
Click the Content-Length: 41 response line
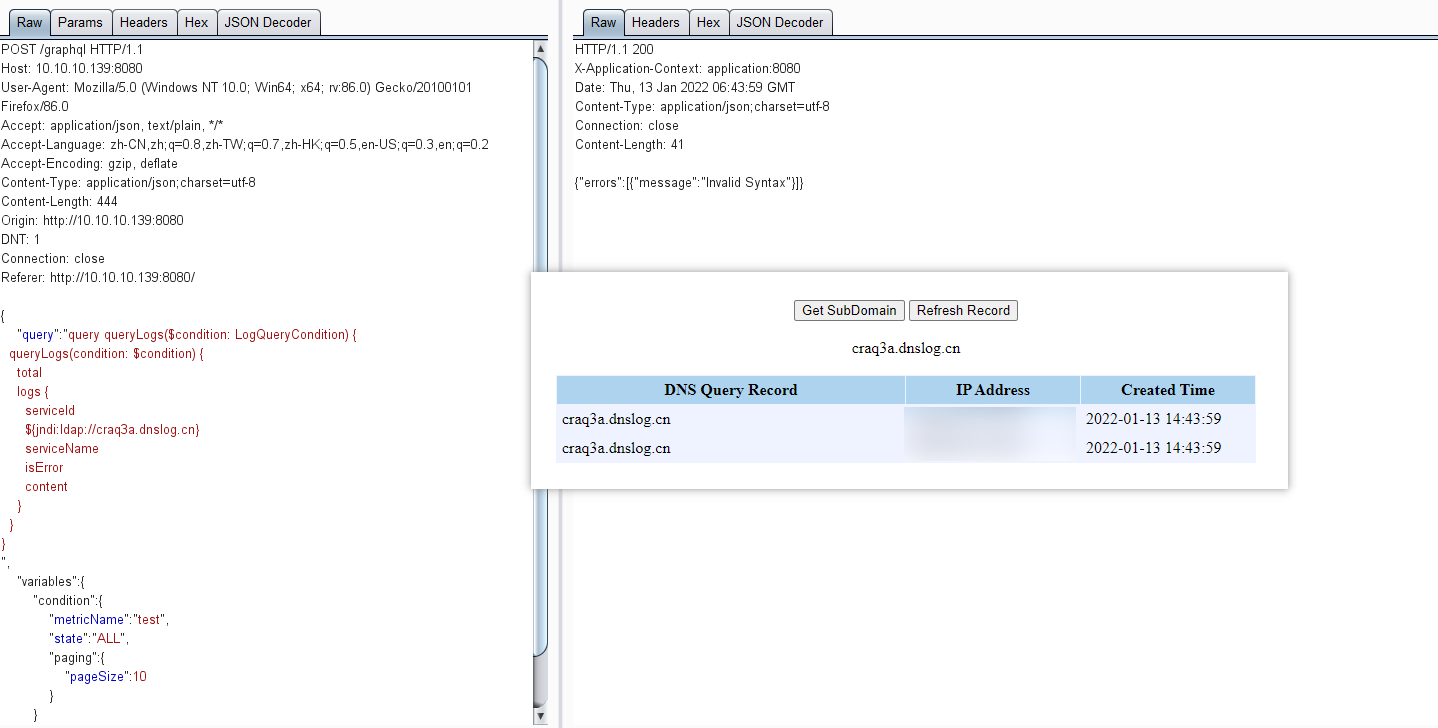[629, 144]
